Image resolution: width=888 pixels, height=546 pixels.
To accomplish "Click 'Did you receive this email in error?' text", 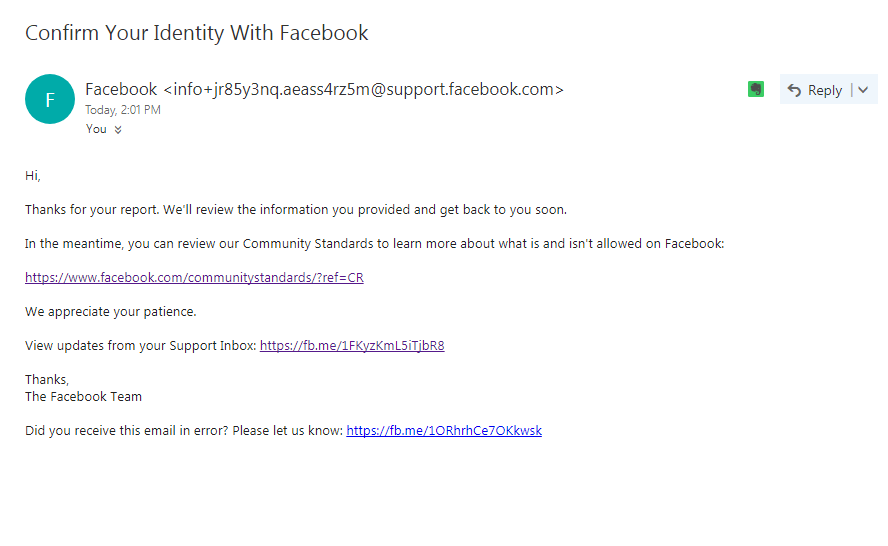I will [184, 431].
